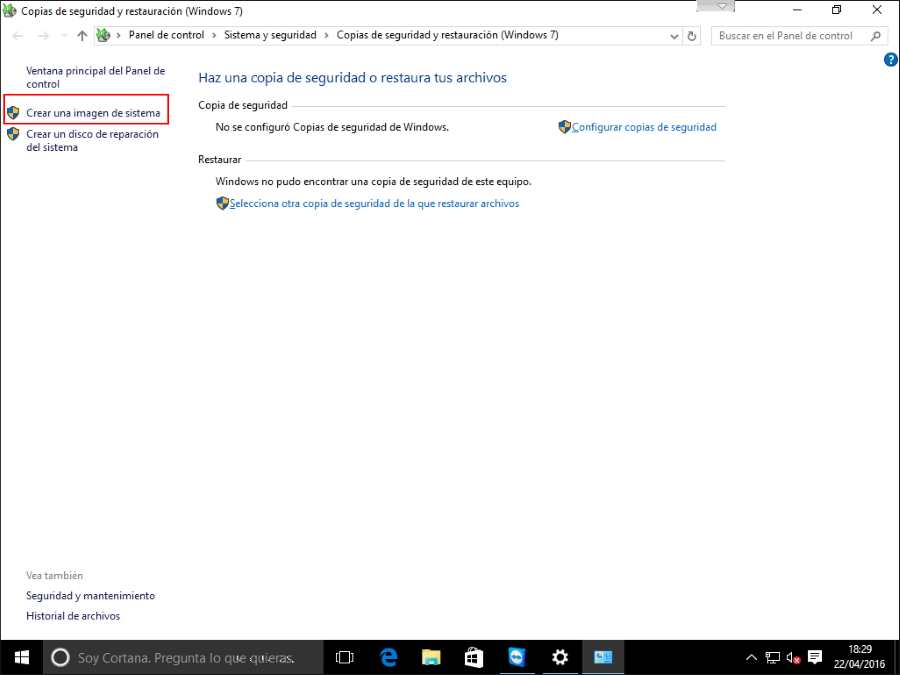
Task: Launch Microsoft Edge from taskbar
Action: pos(389,657)
